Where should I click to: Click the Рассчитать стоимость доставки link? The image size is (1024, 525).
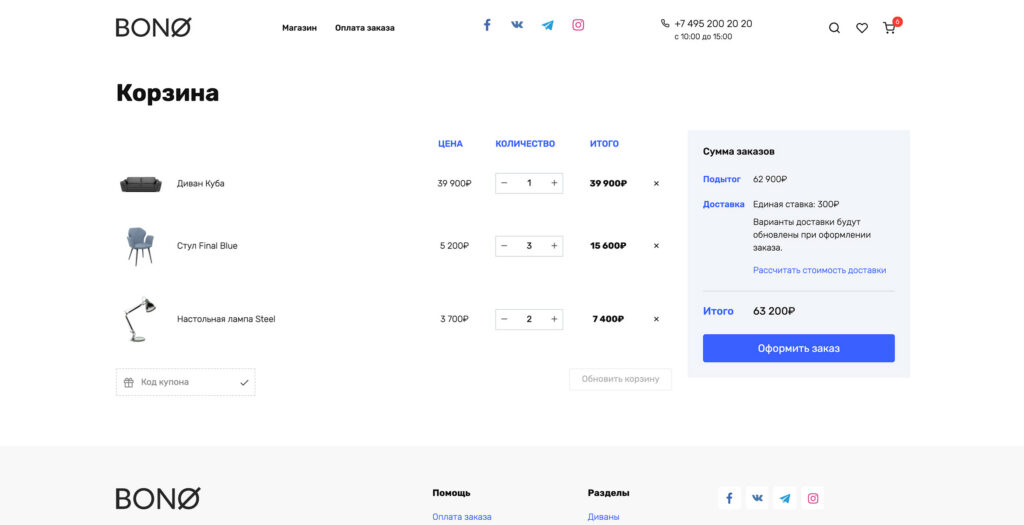pyautogui.click(x=820, y=270)
